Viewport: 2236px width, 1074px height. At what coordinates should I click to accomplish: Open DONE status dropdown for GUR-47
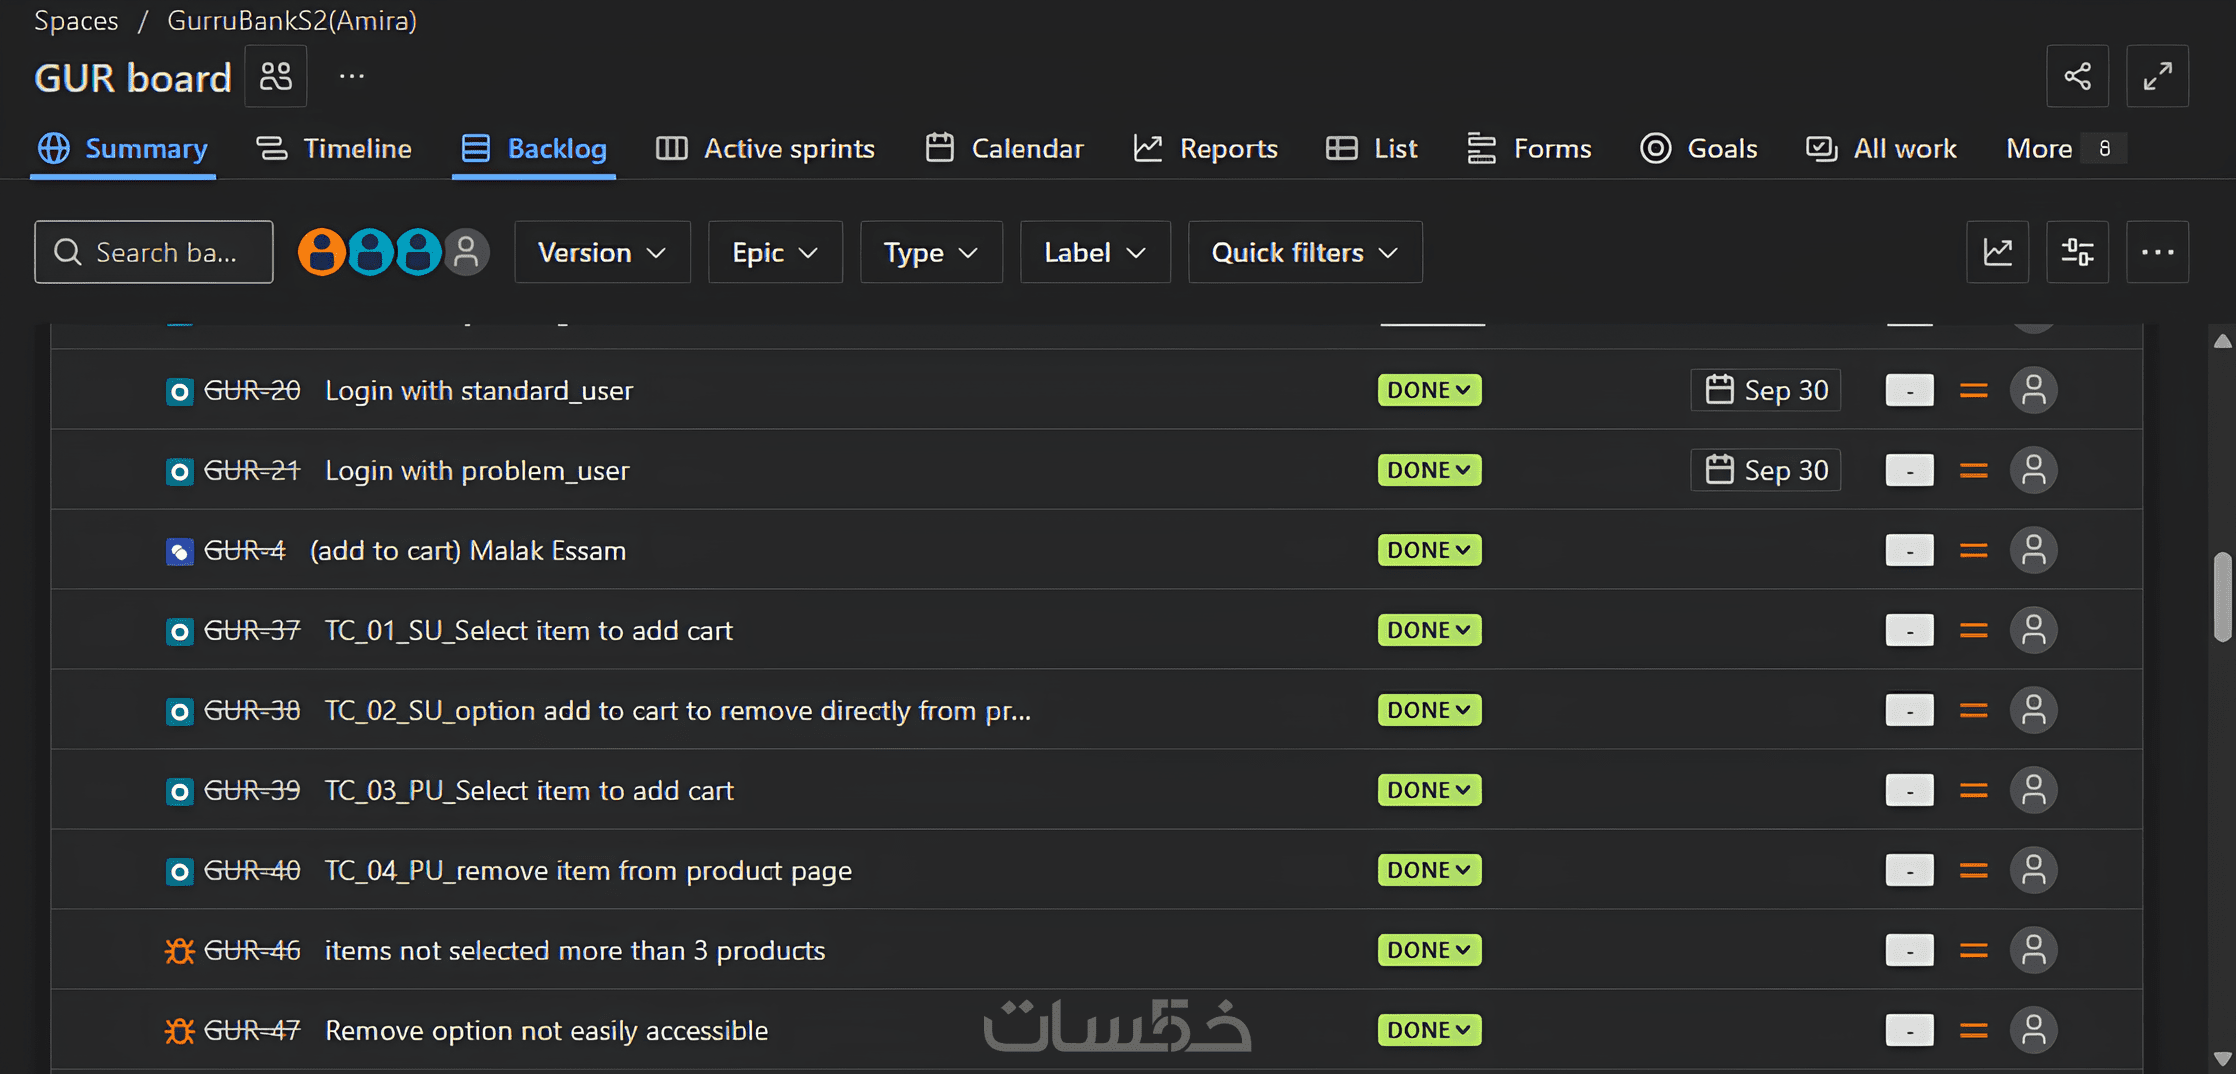1429,1030
